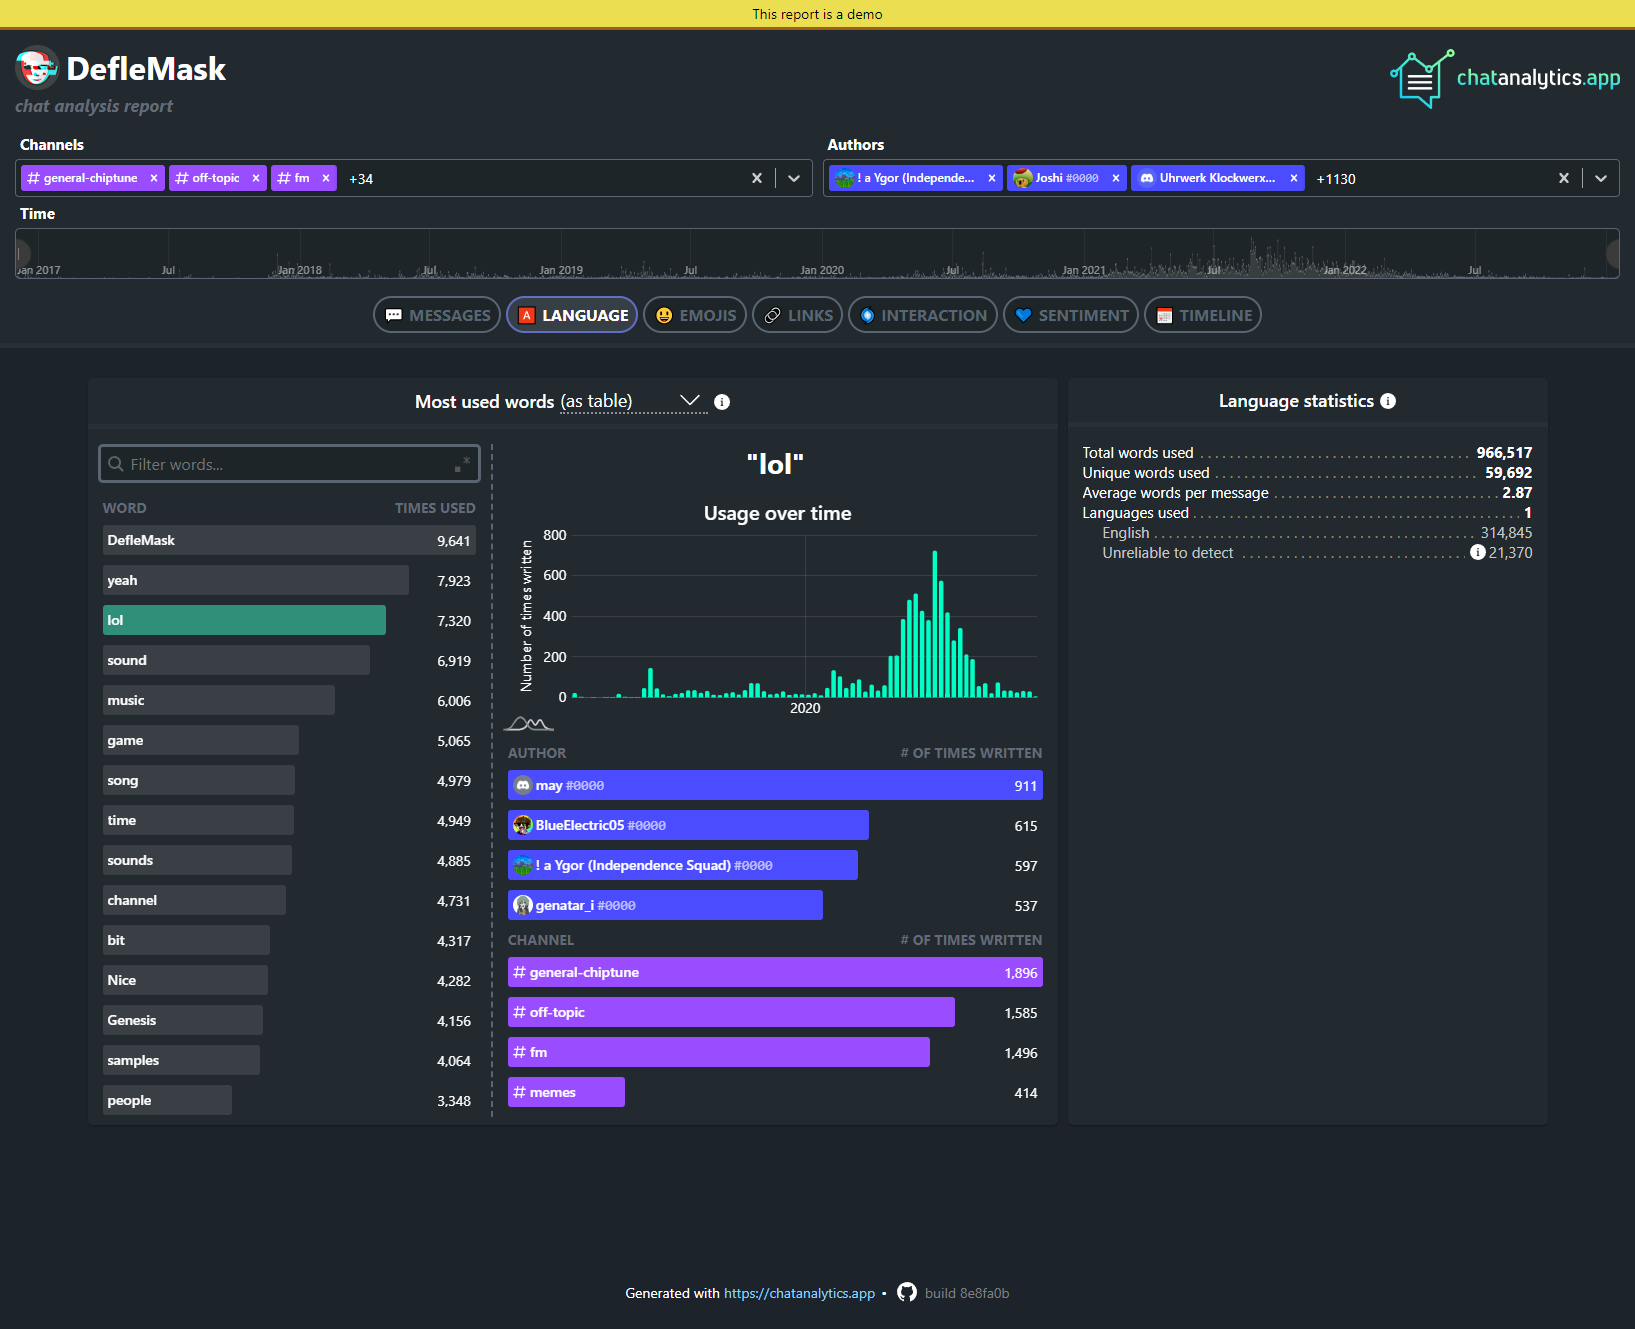The width and height of the screenshot is (1635, 1329).
Task: Click inside the Filter words input field
Action: click(x=289, y=463)
